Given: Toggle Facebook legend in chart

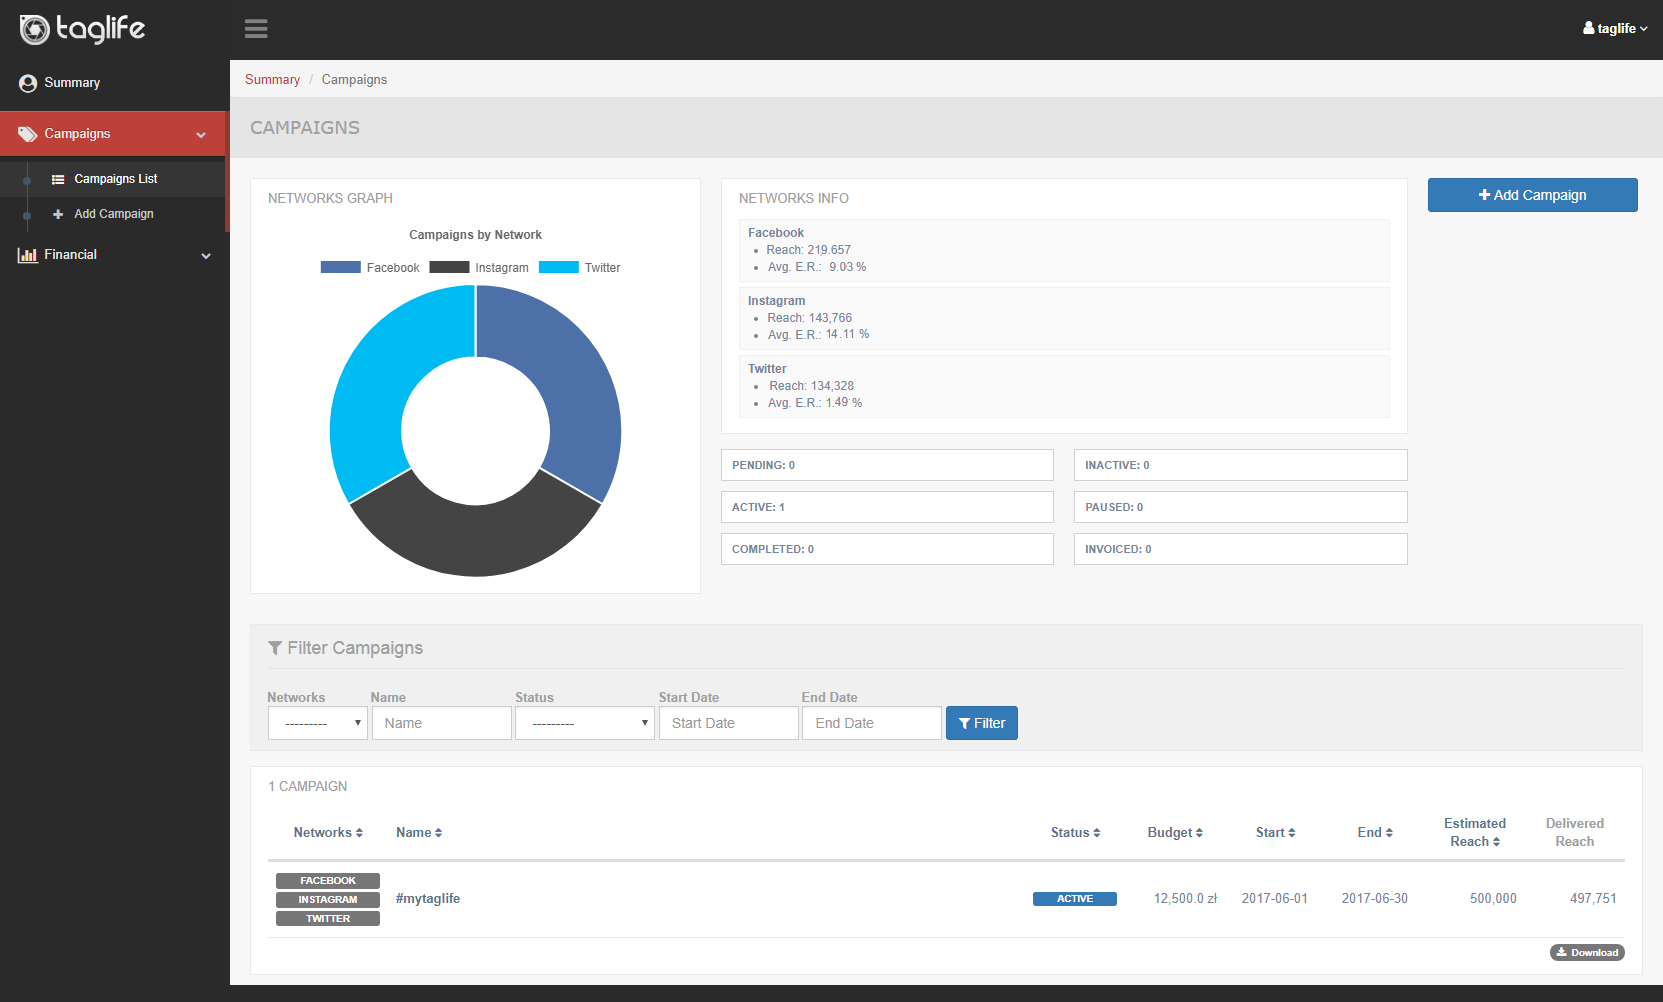Looking at the screenshot, I should click(x=370, y=268).
